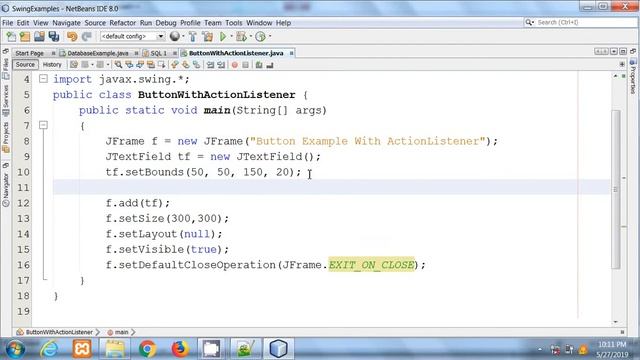Open dropdown arrow next to Profile button
The image size is (640, 360).
click(269, 36)
